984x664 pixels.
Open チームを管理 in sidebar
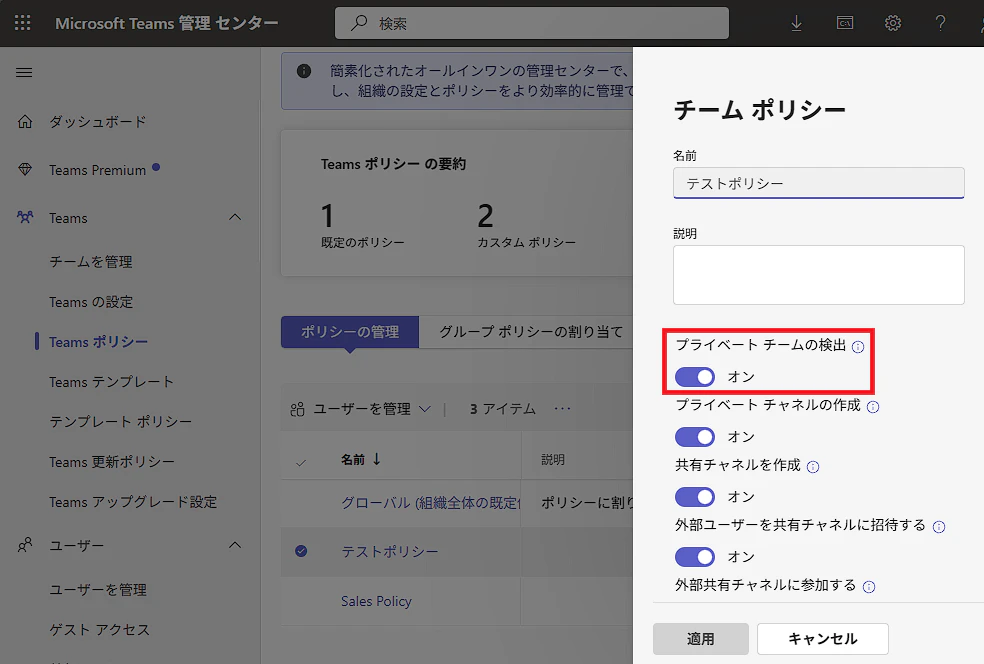91,262
